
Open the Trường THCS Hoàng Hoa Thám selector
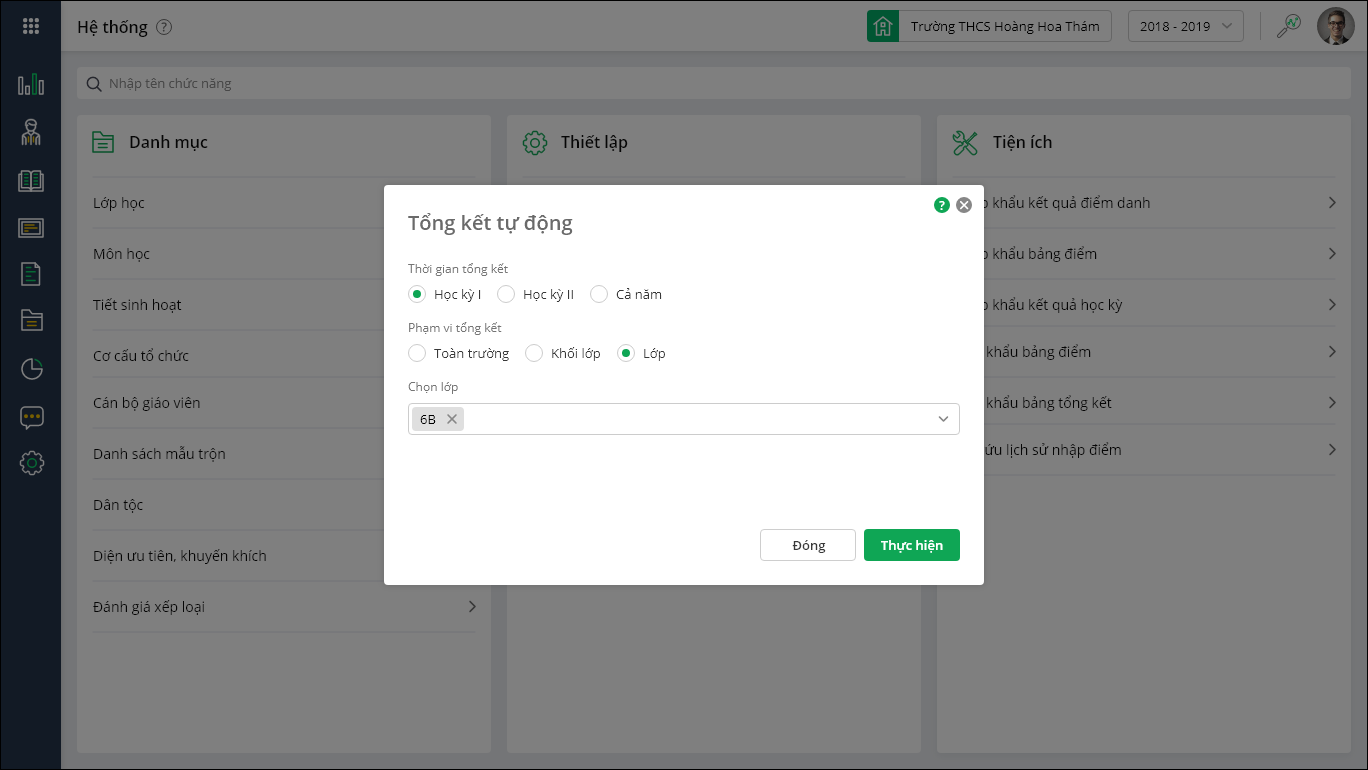coord(990,27)
